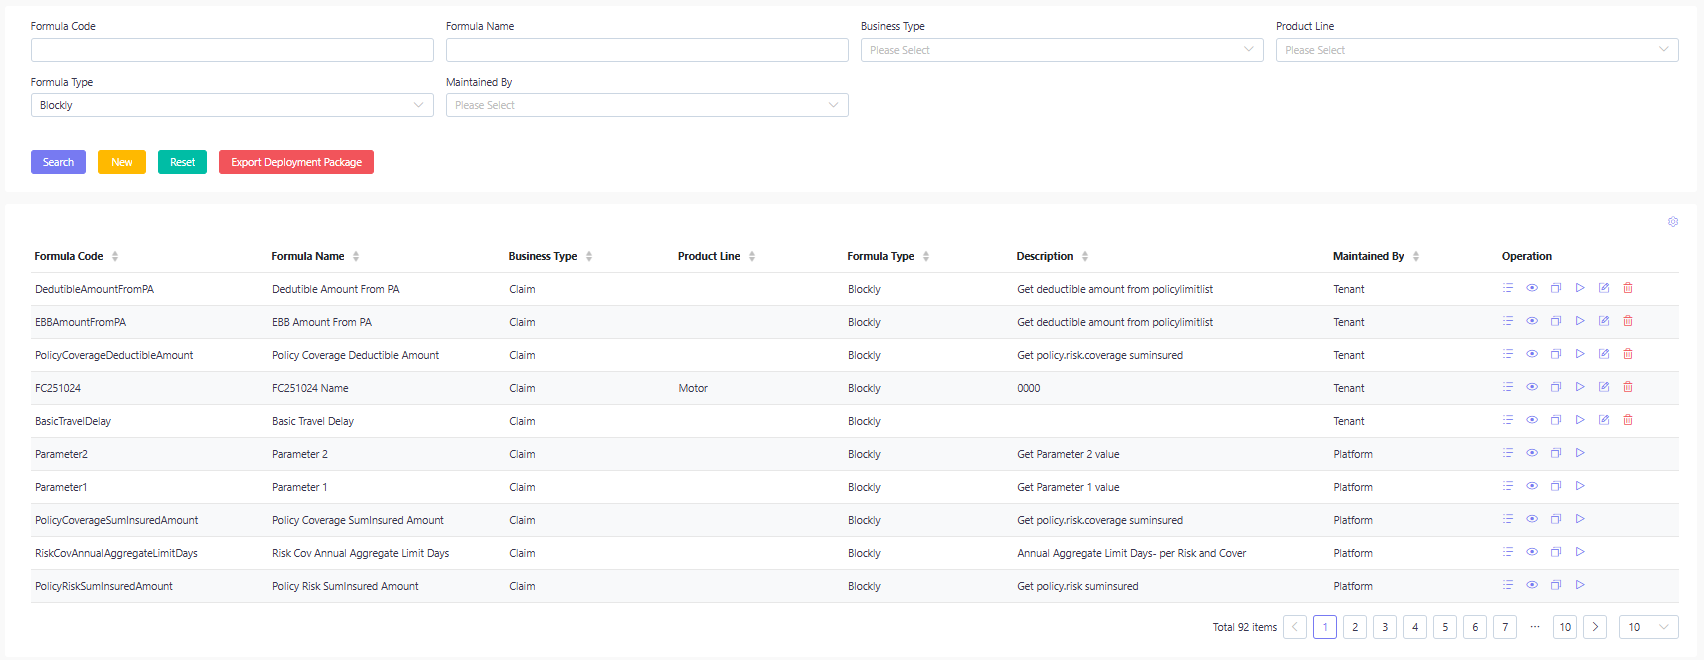This screenshot has height=660, width=1704.
Task: Sort table by Maintained By column
Action: [1416, 256]
